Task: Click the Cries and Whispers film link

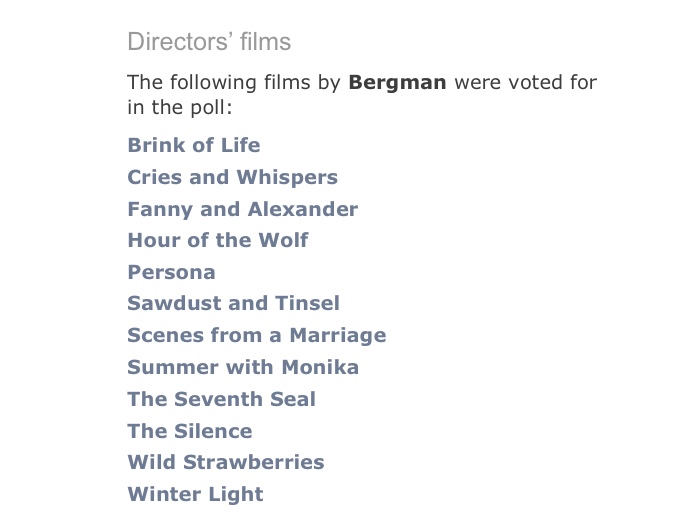Action: [x=232, y=177]
